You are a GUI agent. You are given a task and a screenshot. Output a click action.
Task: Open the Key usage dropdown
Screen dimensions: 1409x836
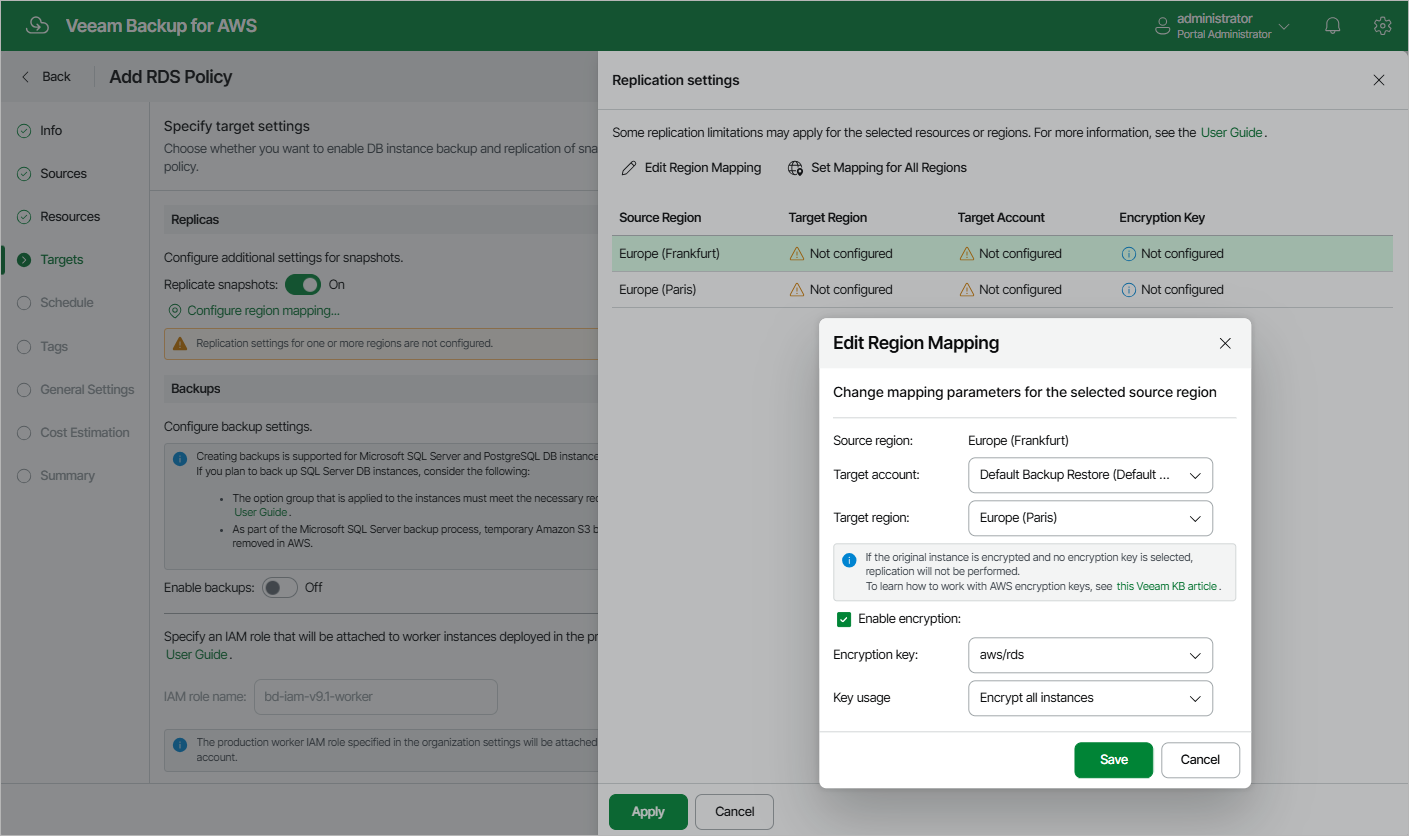[1090, 698]
